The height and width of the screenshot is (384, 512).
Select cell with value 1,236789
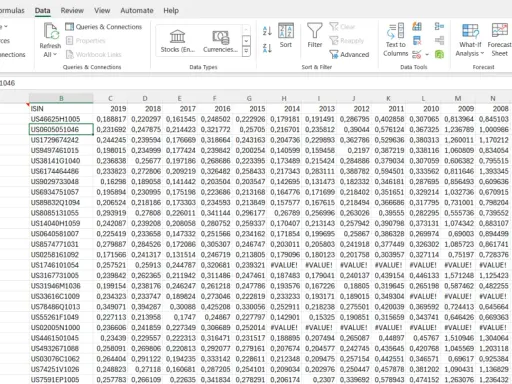(x=458, y=129)
